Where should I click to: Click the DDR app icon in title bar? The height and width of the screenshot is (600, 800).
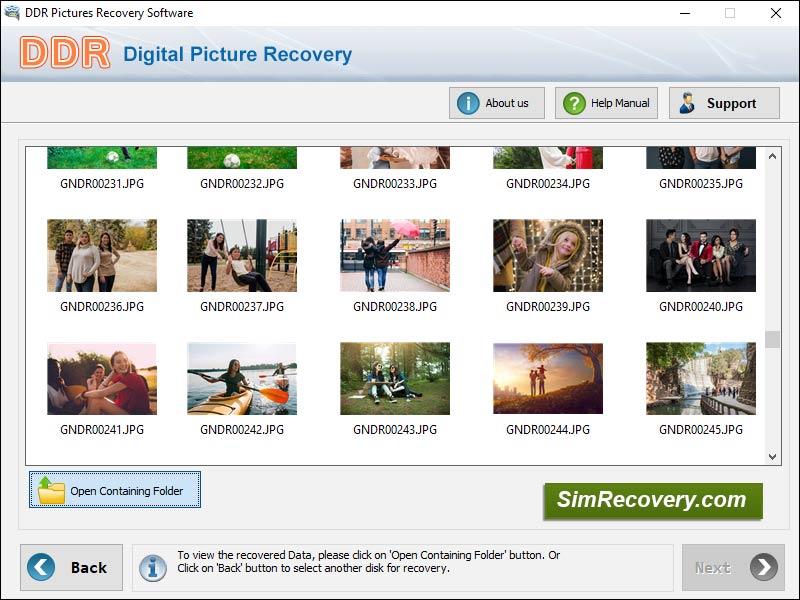[11, 12]
